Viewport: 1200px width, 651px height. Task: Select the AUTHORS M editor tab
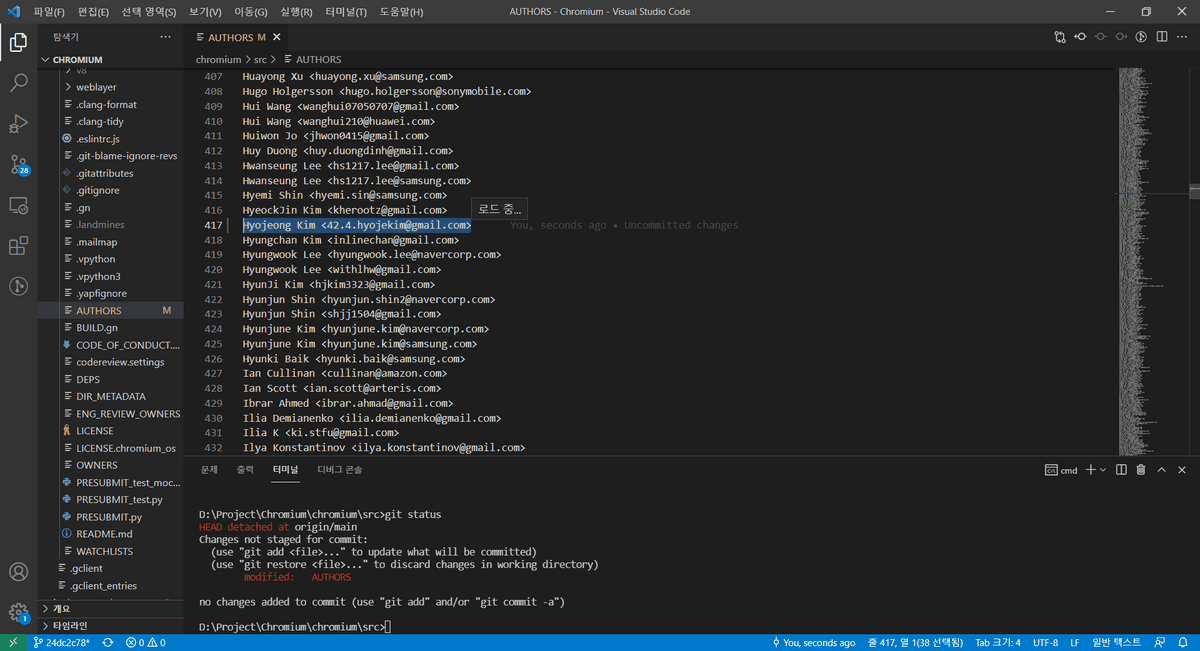[238, 37]
